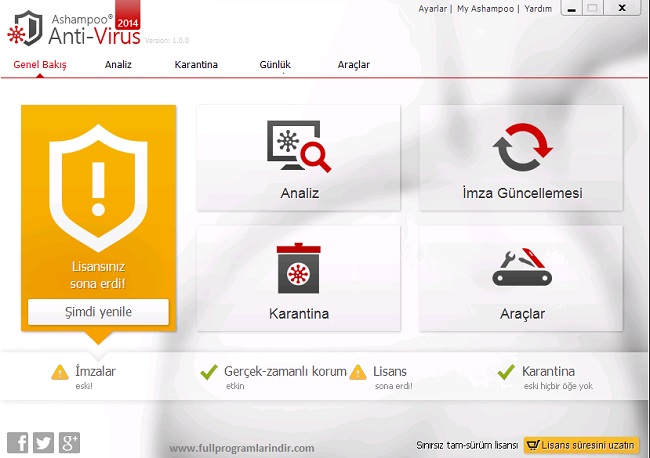Open the Analiz scan tile icon

[299, 146]
